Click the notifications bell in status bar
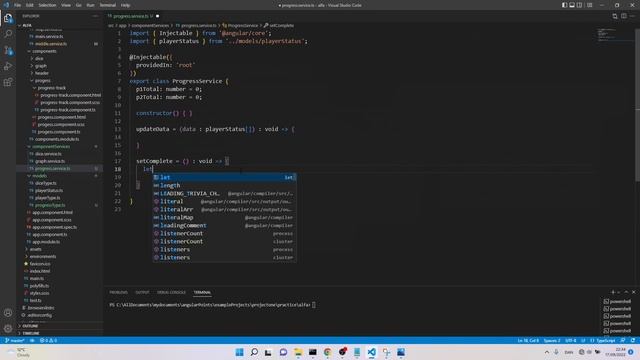 coord(633,340)
